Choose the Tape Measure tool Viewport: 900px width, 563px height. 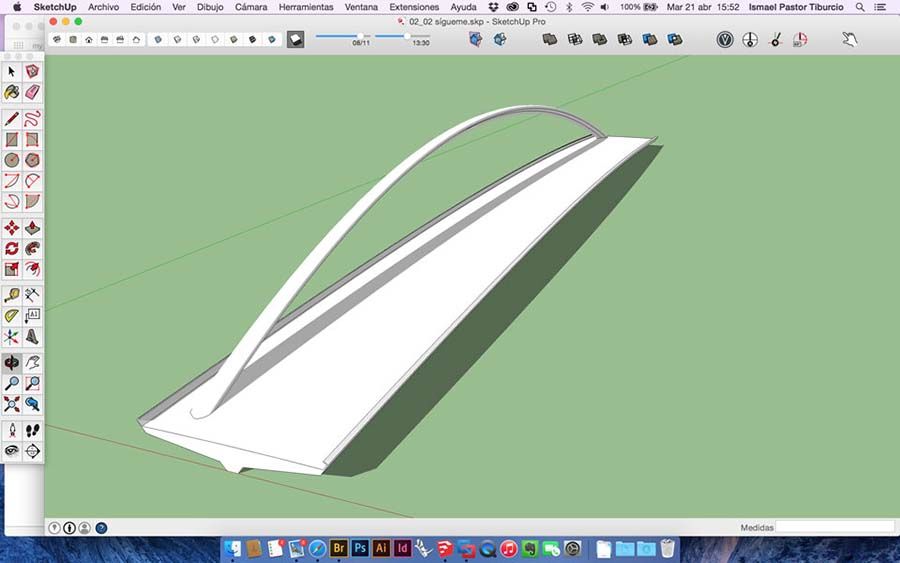(x=11, y=295)
